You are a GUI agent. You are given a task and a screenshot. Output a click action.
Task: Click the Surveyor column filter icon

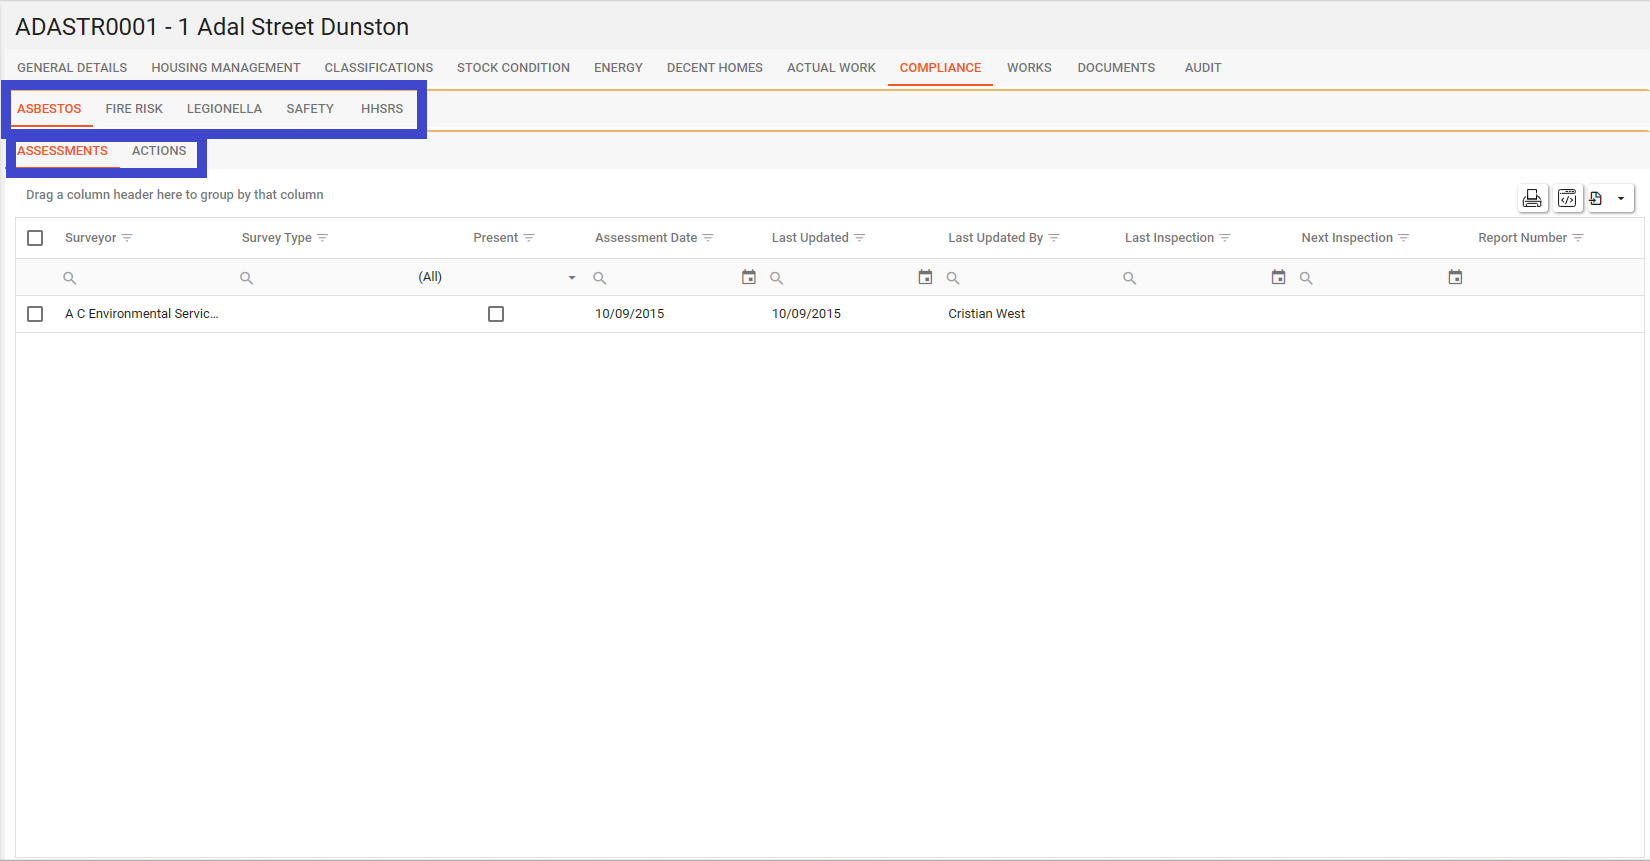click(x=127, y=238)
